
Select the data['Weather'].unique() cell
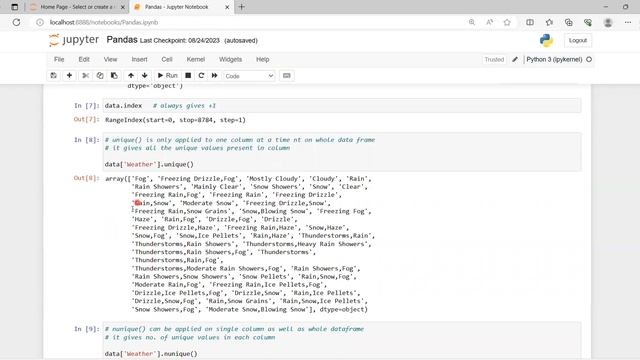click(x=342, y=152)
